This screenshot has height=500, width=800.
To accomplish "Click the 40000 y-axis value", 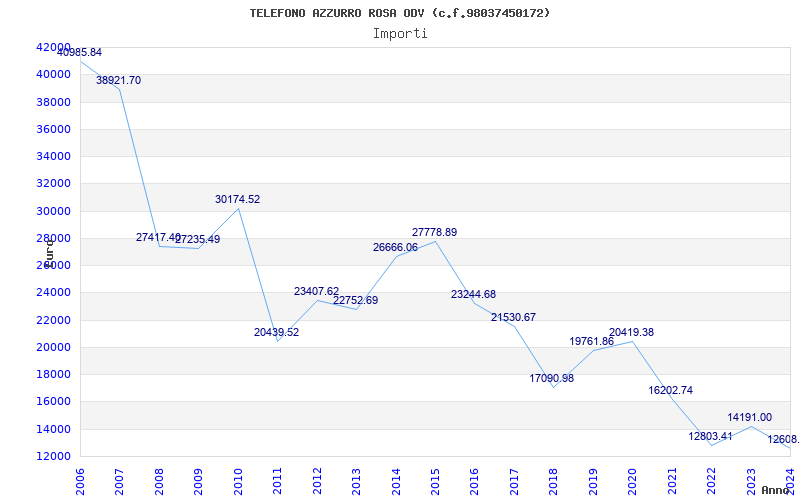I will [x=54, y=74].
